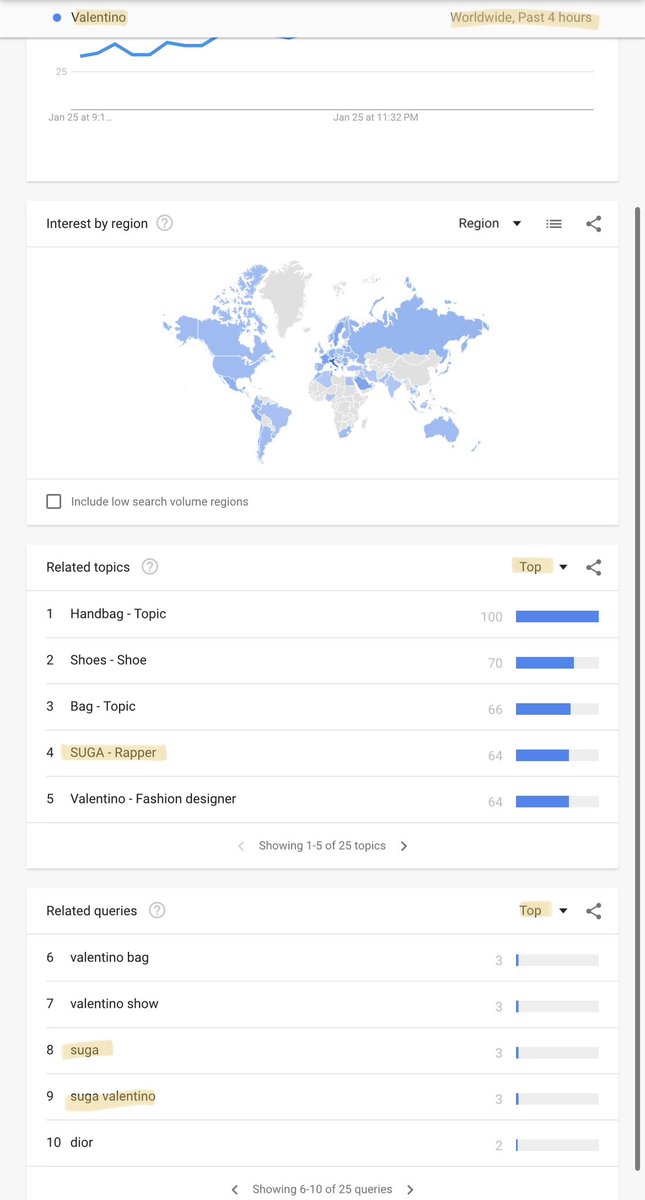645x1200 pixels.
Task: Open Related topics help icon
Action: [x=150, y=567]
